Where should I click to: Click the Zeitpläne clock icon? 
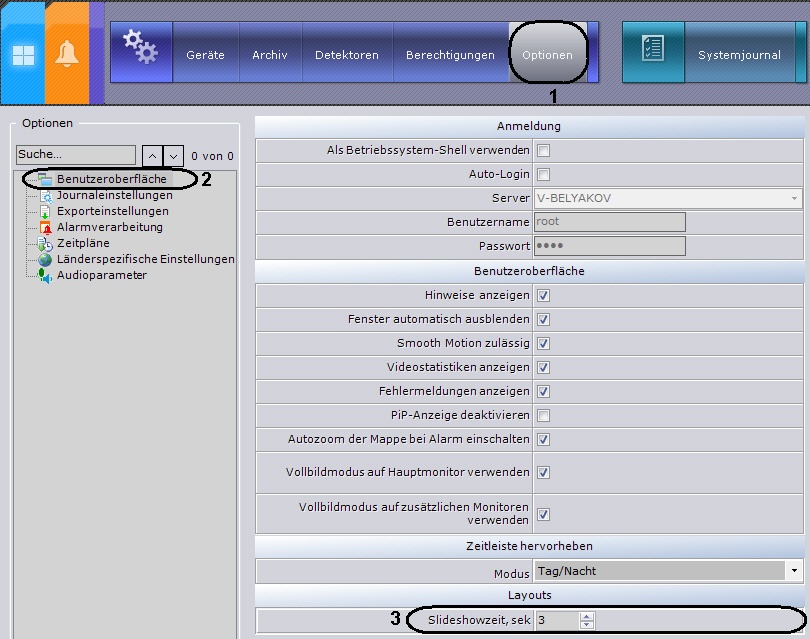(45, 244)
